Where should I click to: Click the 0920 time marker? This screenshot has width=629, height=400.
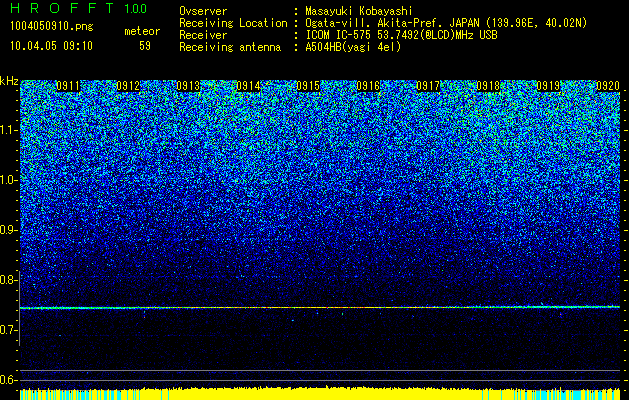608,86
